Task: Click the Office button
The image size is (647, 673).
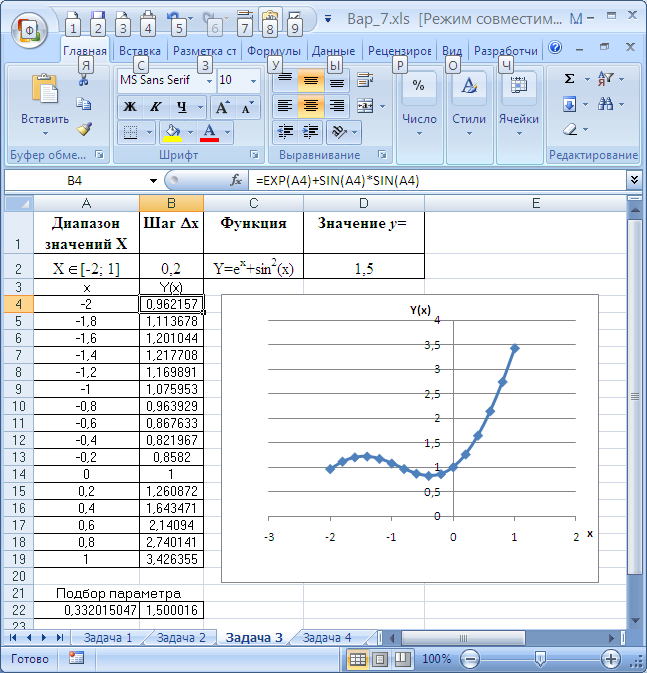Action: 29,30
